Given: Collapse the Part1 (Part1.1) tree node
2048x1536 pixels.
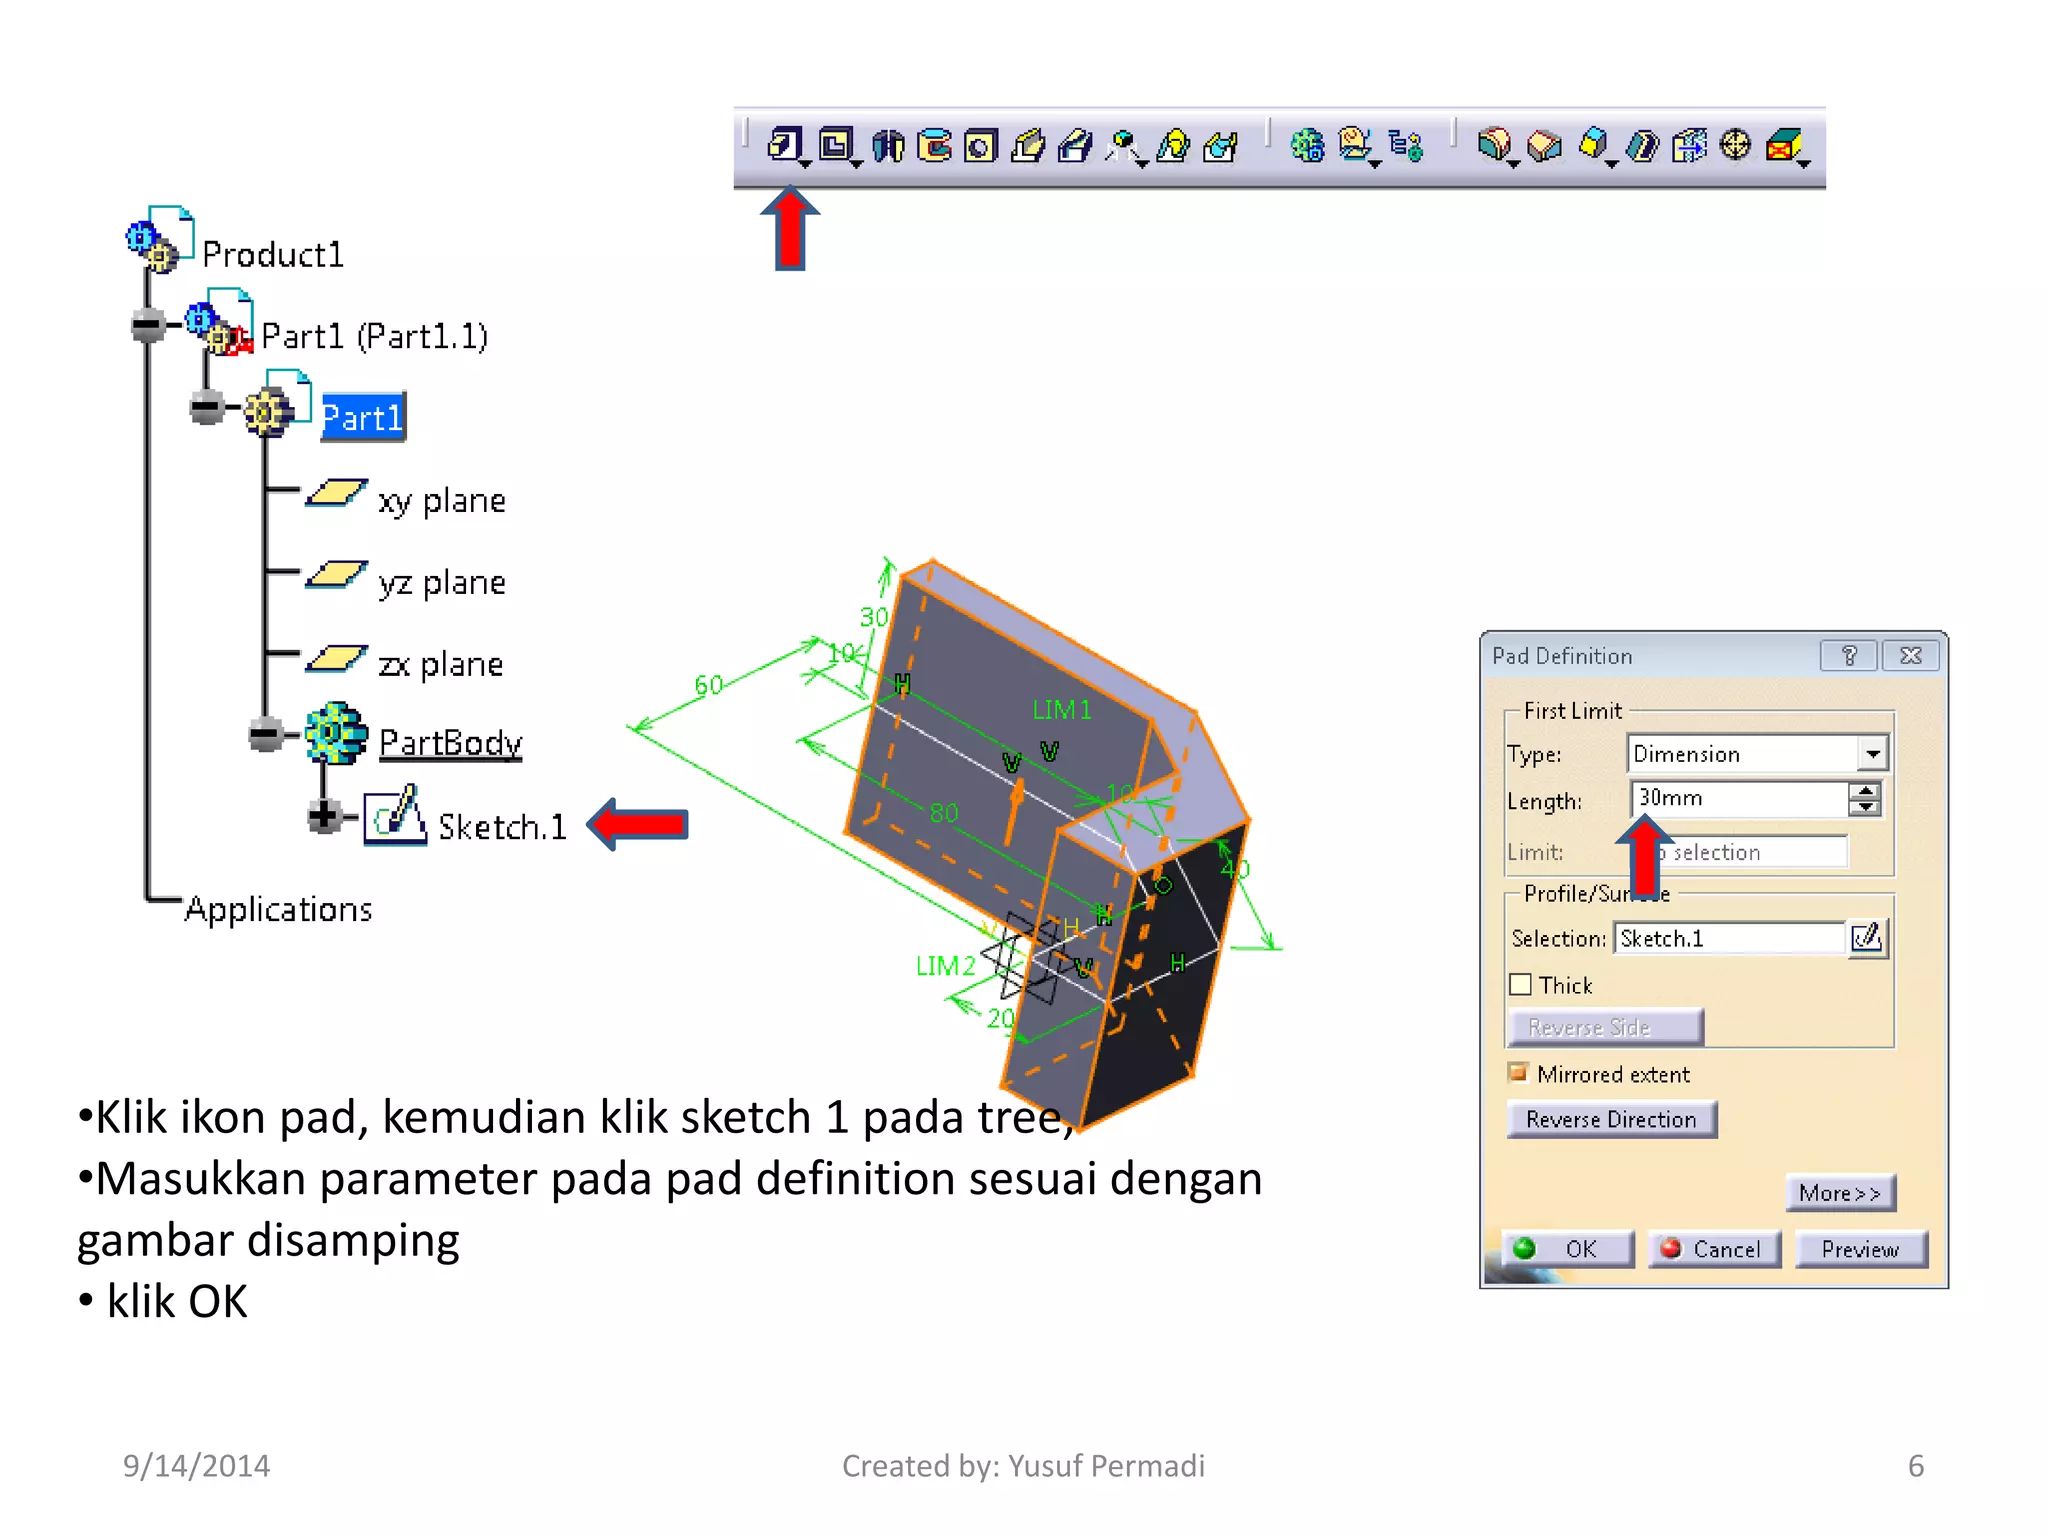Looking at the screenshot, I should point(148,325).
